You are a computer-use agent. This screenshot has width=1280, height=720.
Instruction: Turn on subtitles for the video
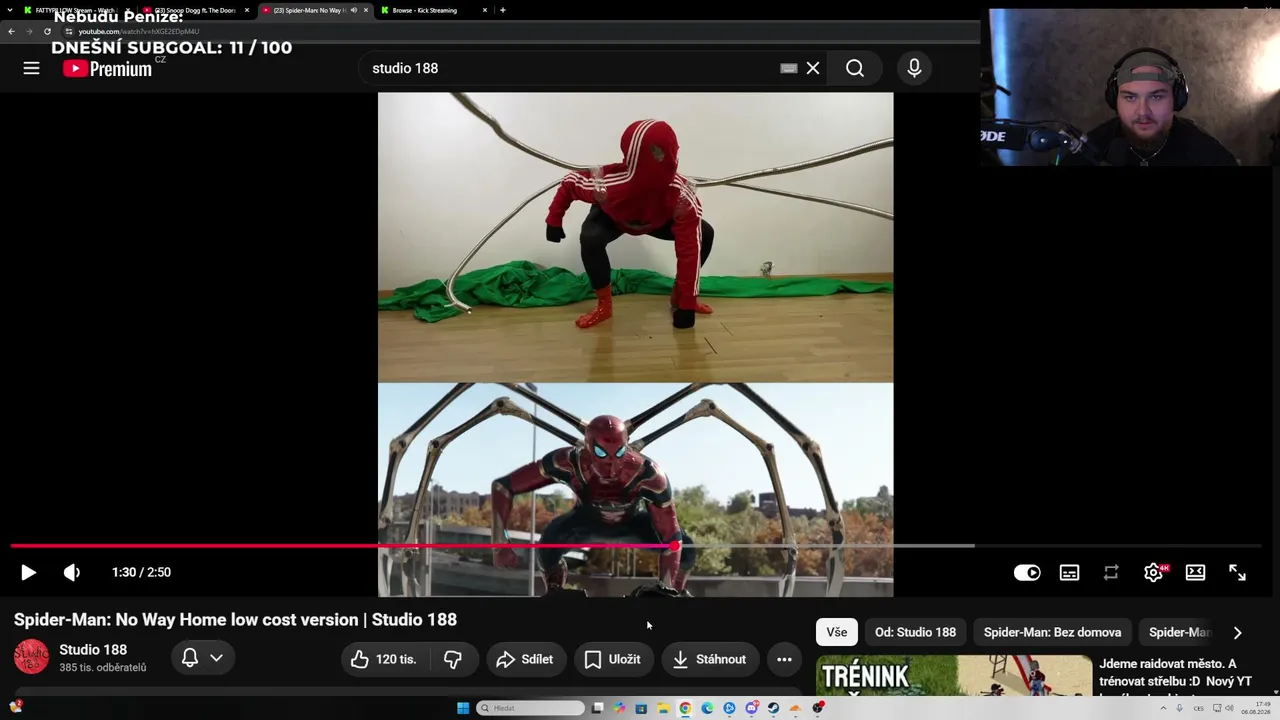pos(1069,572)
